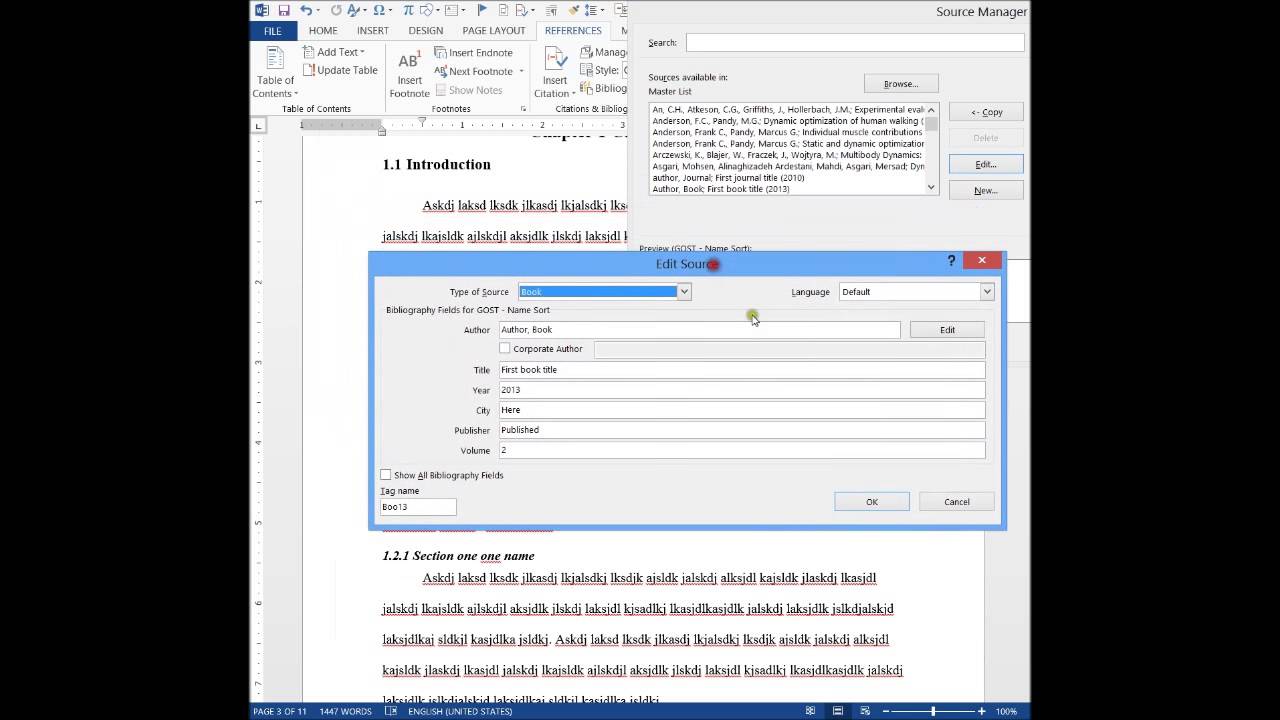Click the Save icon in Quick Access Toolbar
The width and height of the screenshot is (1280, 720).
coord(284,11)
